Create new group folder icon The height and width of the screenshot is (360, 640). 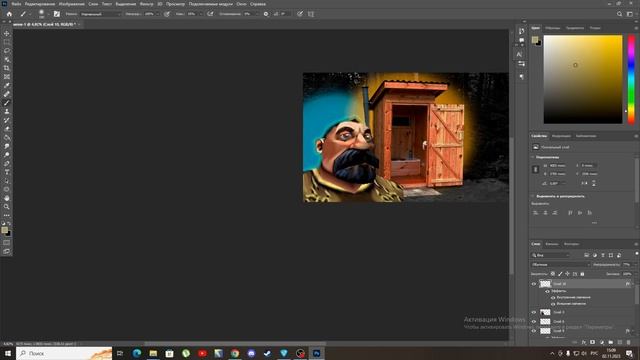click(611, 342)
